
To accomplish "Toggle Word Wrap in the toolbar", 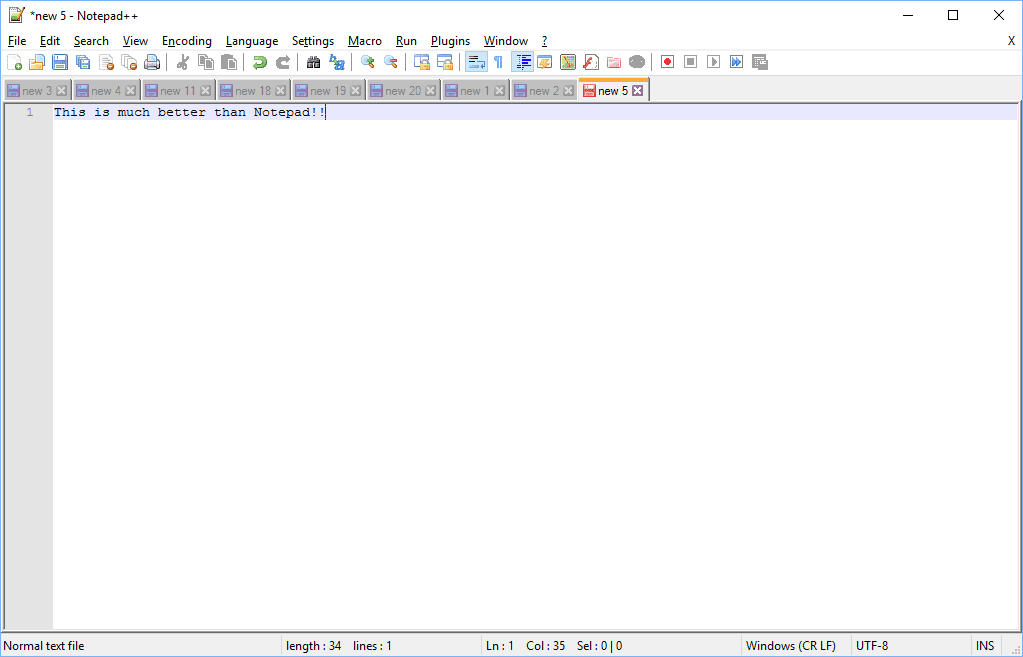I will [476, 62].
